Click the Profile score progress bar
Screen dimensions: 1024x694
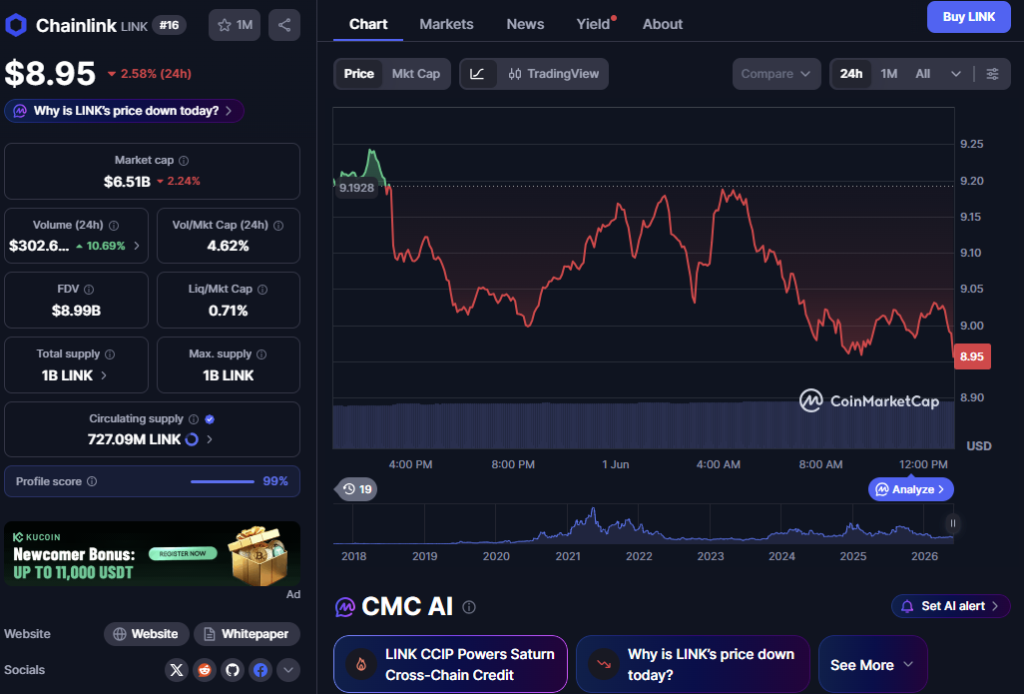point(222,482)
